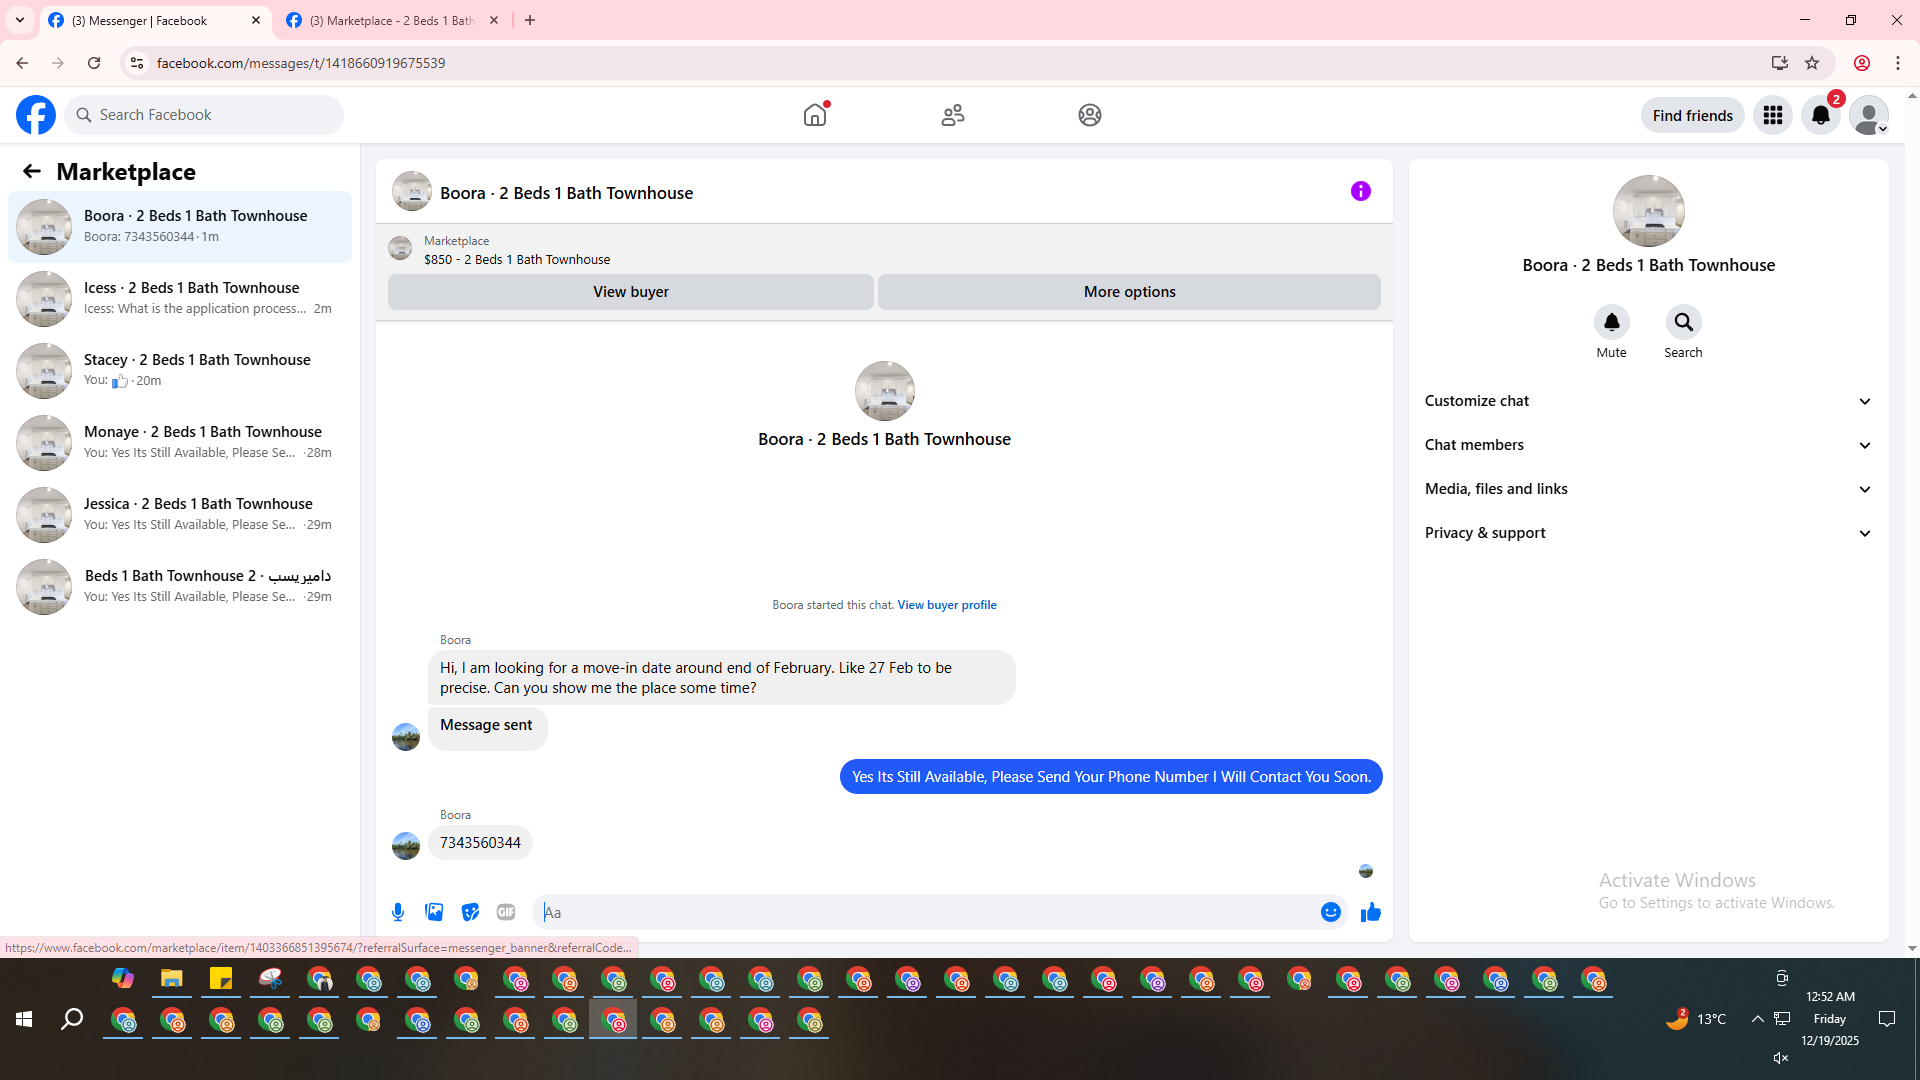Click the voice clip microphone icon
This screenshot has width=1920, height=1080.
click(x=398, y=912)
